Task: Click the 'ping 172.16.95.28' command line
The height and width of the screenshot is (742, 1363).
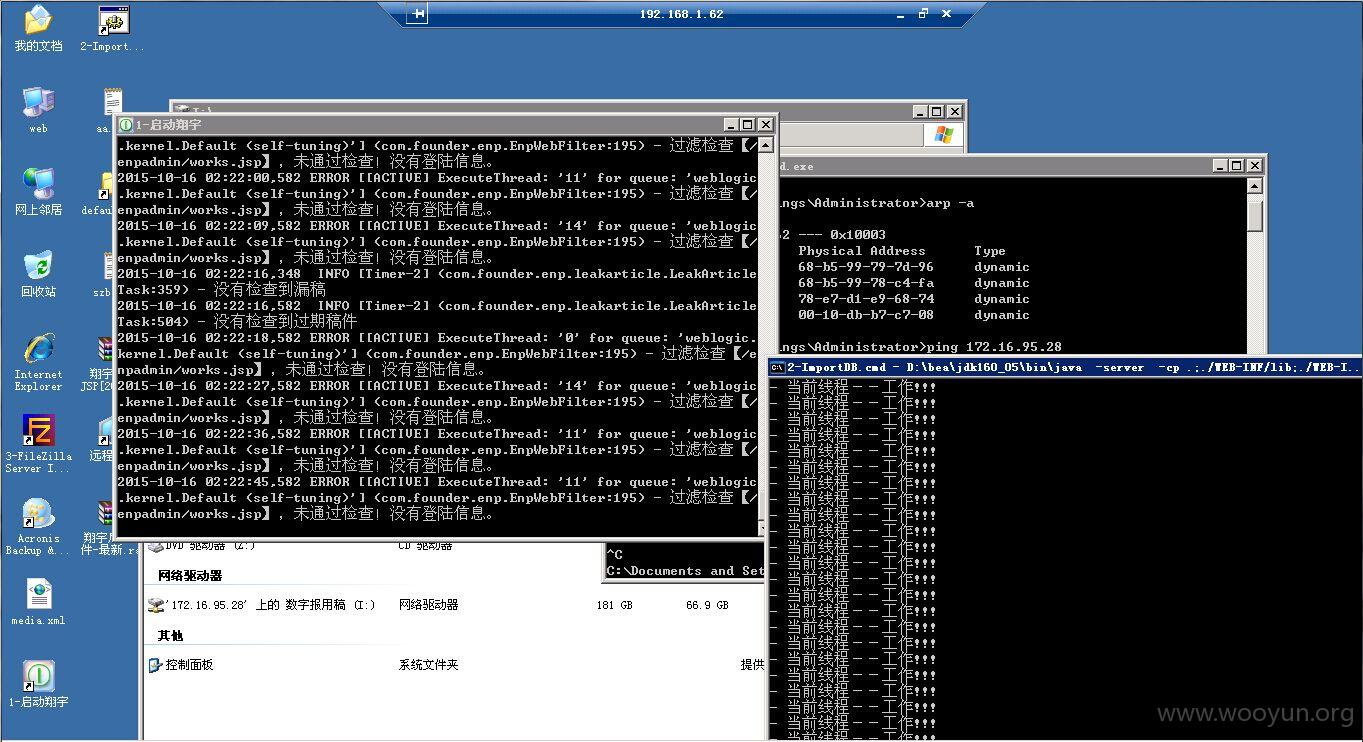Action: tap(995, 347)
